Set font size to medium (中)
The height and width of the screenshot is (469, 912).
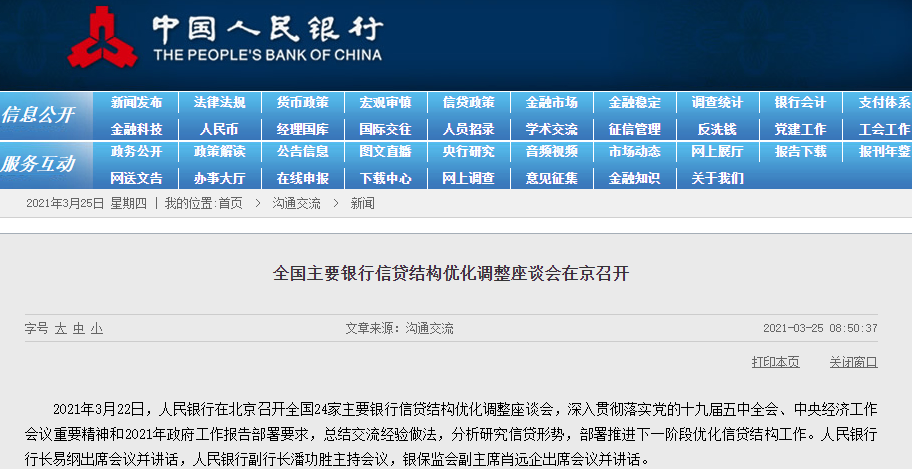point(79,328)
